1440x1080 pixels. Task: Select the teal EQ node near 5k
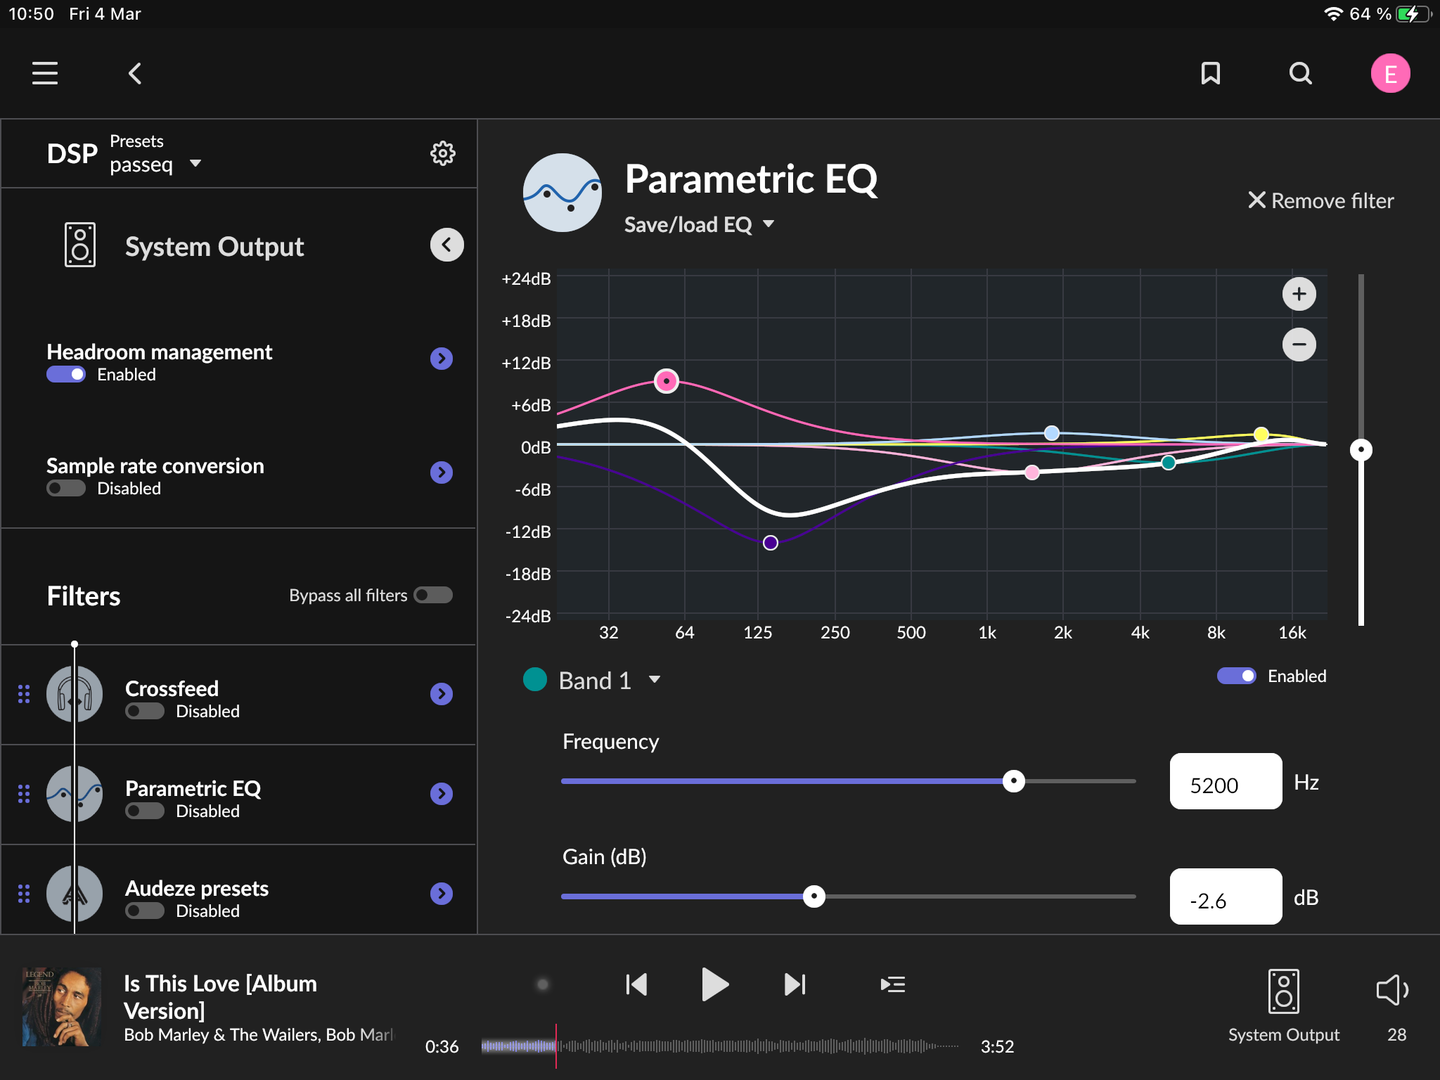point(1168,463)
